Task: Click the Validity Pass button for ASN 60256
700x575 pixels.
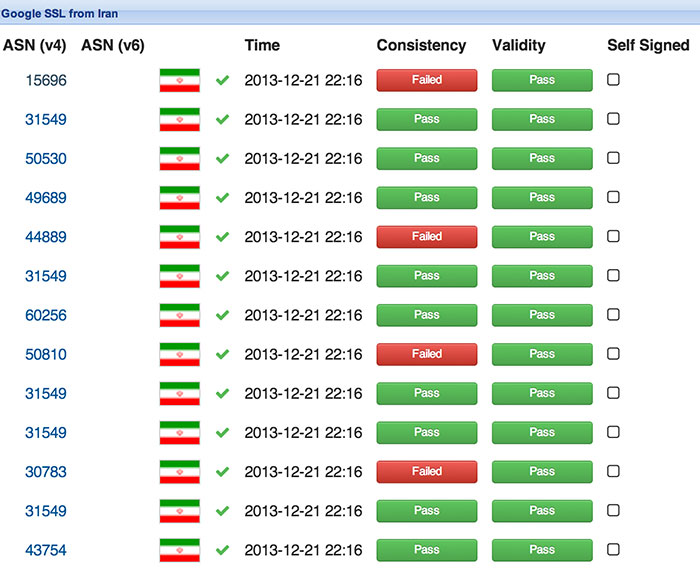Action: [542, 315]
